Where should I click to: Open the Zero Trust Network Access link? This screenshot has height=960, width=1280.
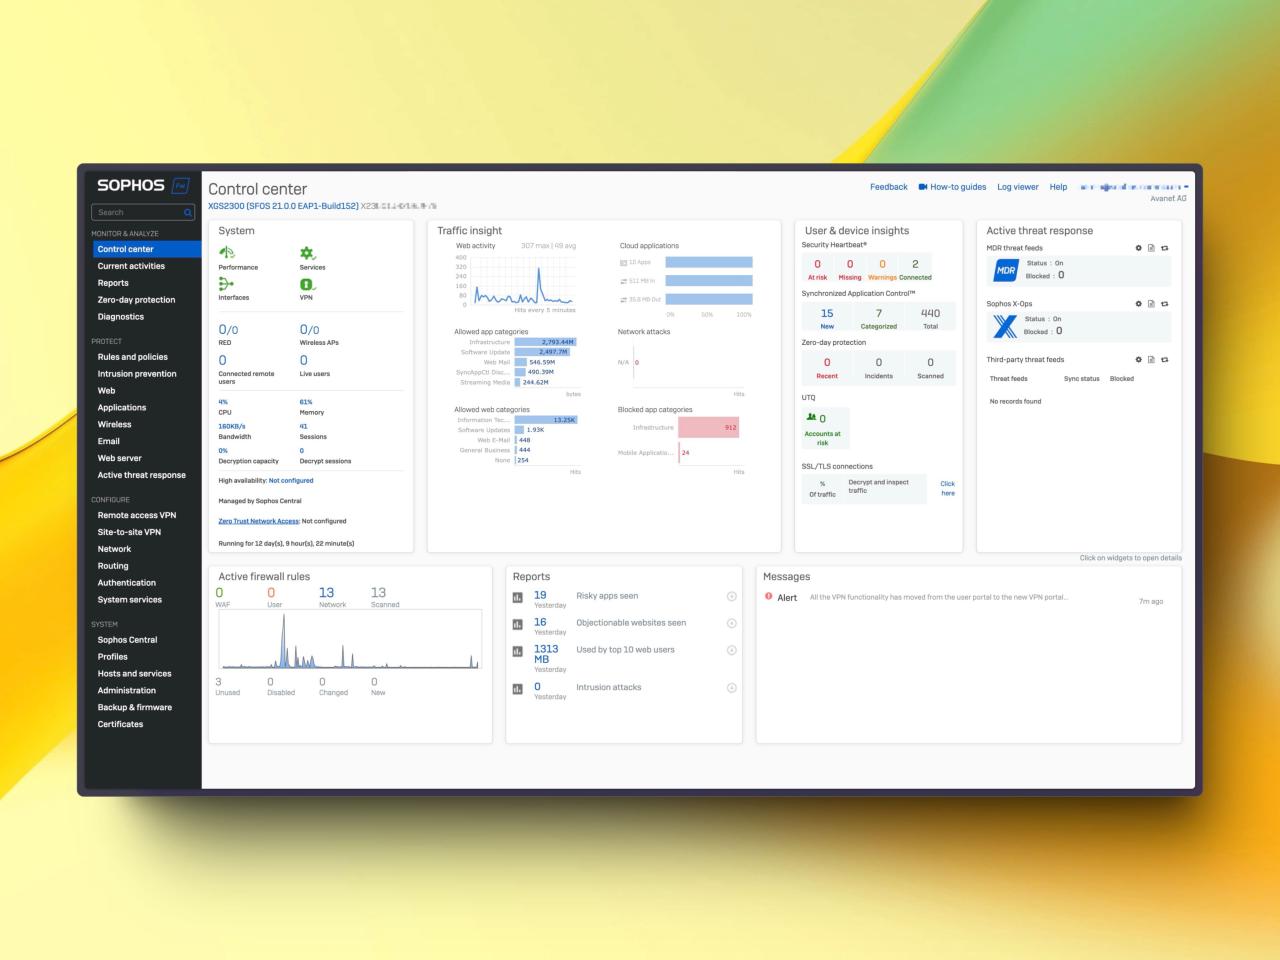pyautogui.click(x=259, y=521)
